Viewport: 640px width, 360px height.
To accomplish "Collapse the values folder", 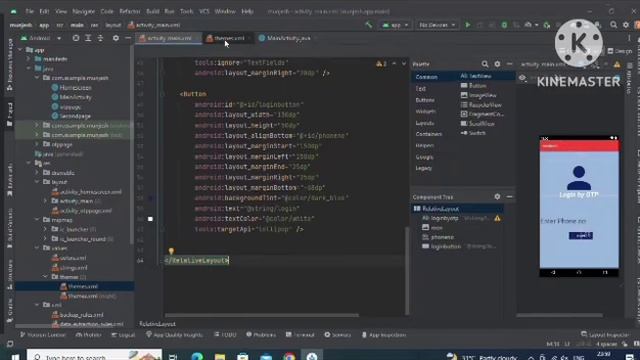I will click(37, 248).
